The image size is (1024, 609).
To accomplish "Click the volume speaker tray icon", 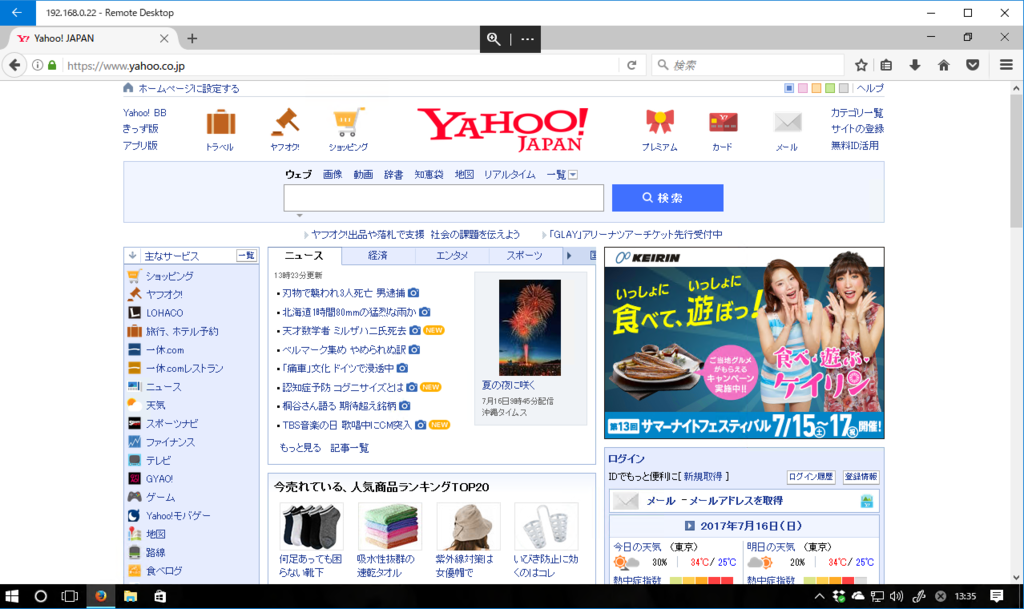I will (x=896, y=596).
